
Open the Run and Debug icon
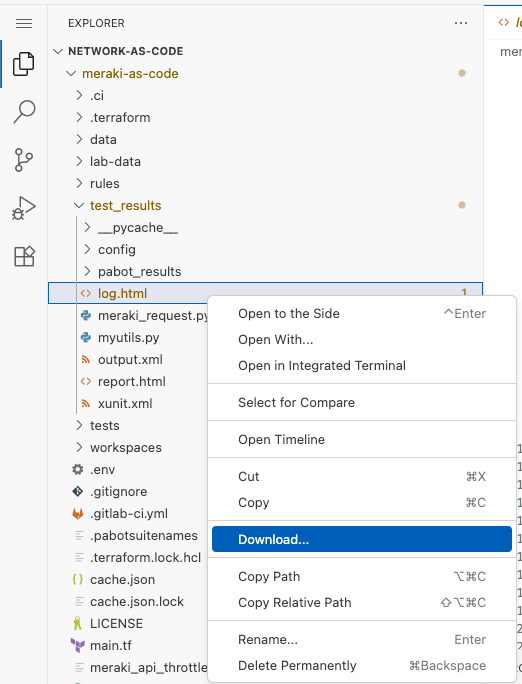pos(24,208)
